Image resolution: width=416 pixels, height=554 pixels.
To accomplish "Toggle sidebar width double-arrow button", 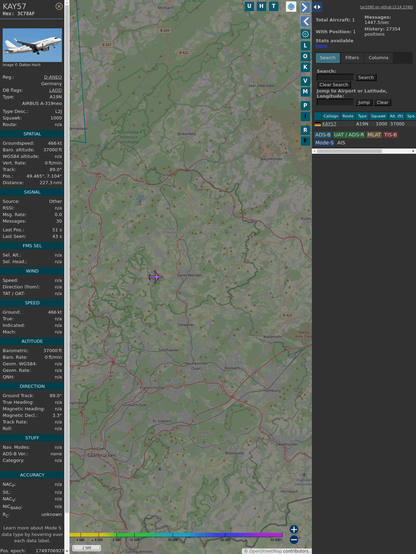I will click(317, 7).
